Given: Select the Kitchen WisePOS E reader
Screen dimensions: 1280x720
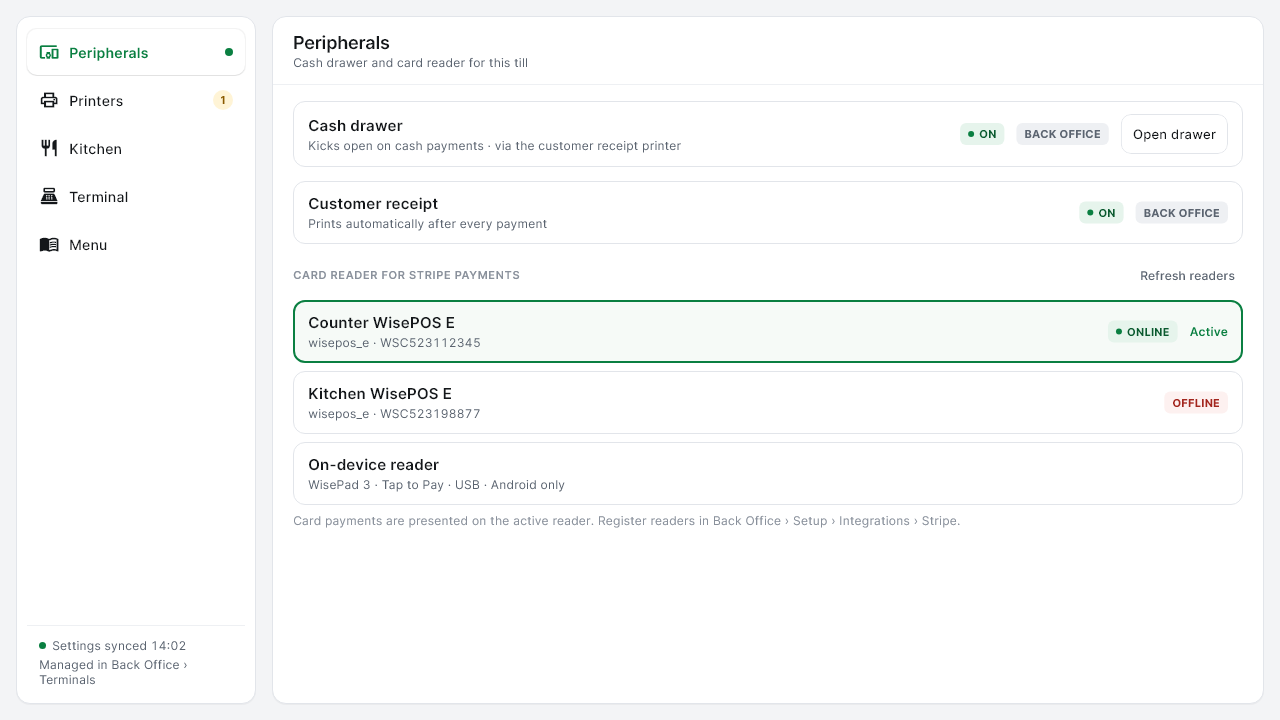Looking at the screenshot, I should [768, 403].
